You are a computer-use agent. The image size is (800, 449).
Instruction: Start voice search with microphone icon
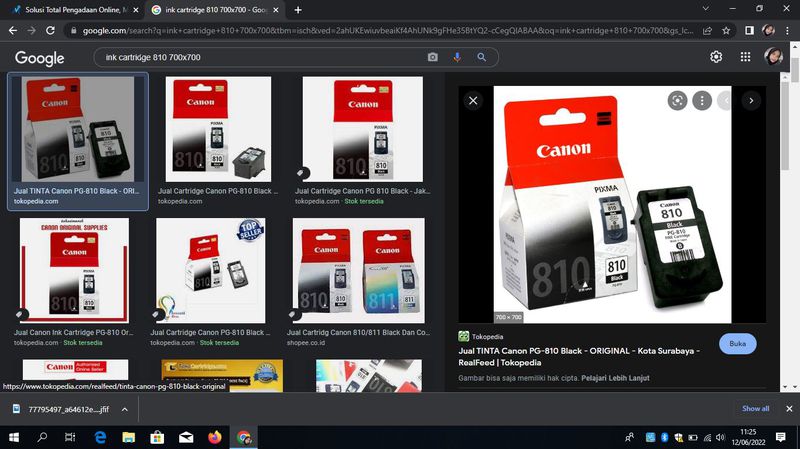(457, 57)
